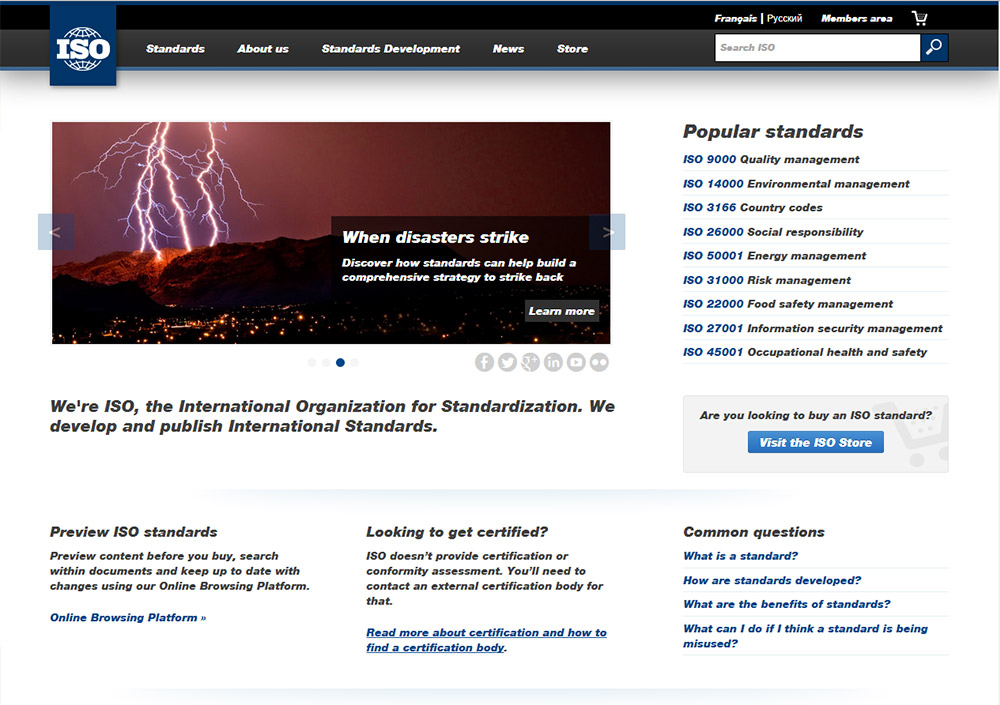Click Learn more on the banner
The height and width of the screenshot is (705, 1000).
click(x=561, y=311)
